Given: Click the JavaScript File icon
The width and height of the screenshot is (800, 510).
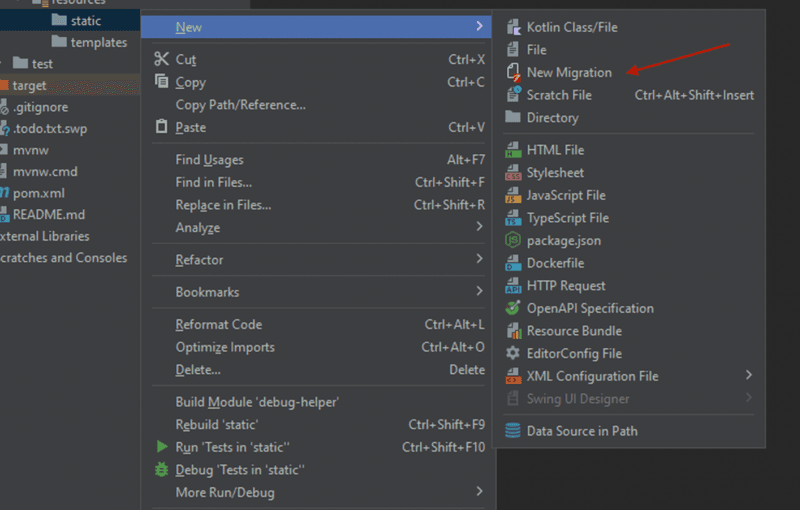Looking at the screenshot, I should [513, 195].
